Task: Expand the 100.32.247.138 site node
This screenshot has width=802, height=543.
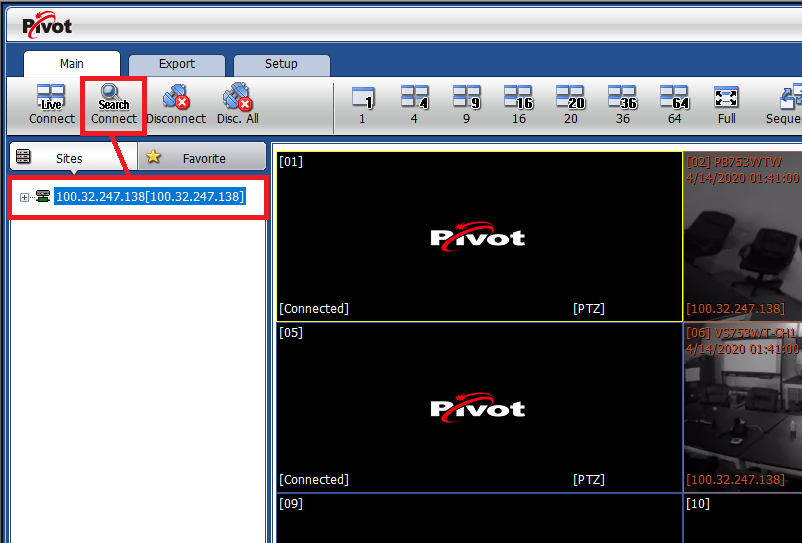Action: 24,197
